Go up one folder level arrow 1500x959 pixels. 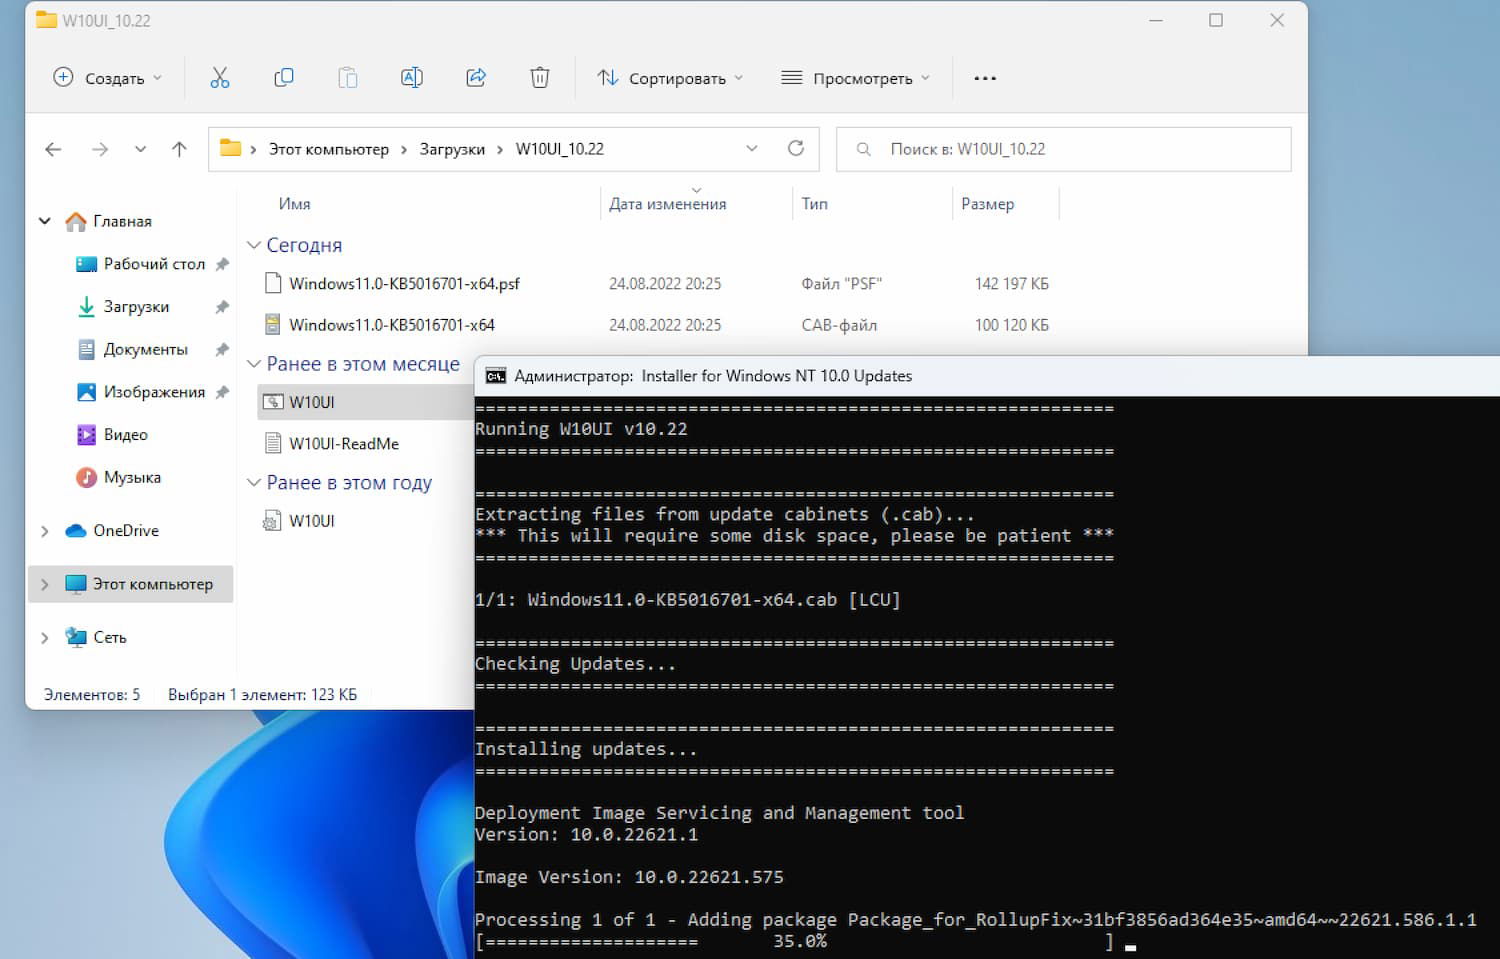click(x=179, y=149)
